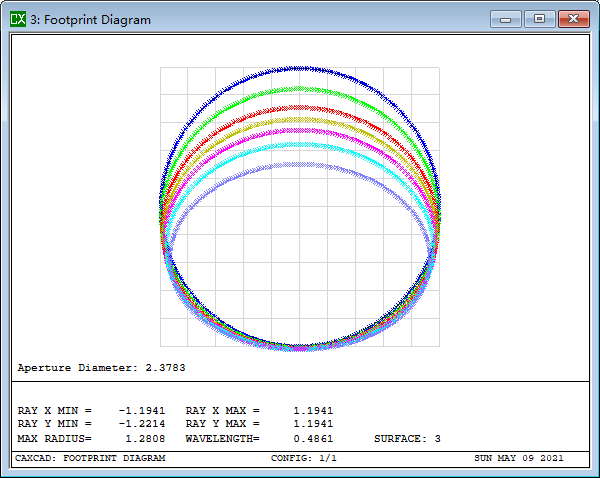Click the 'MAX RADIUS=' label
Viewport: 600px width, 478px height.
pyautogui.click(x=55, y=439)
